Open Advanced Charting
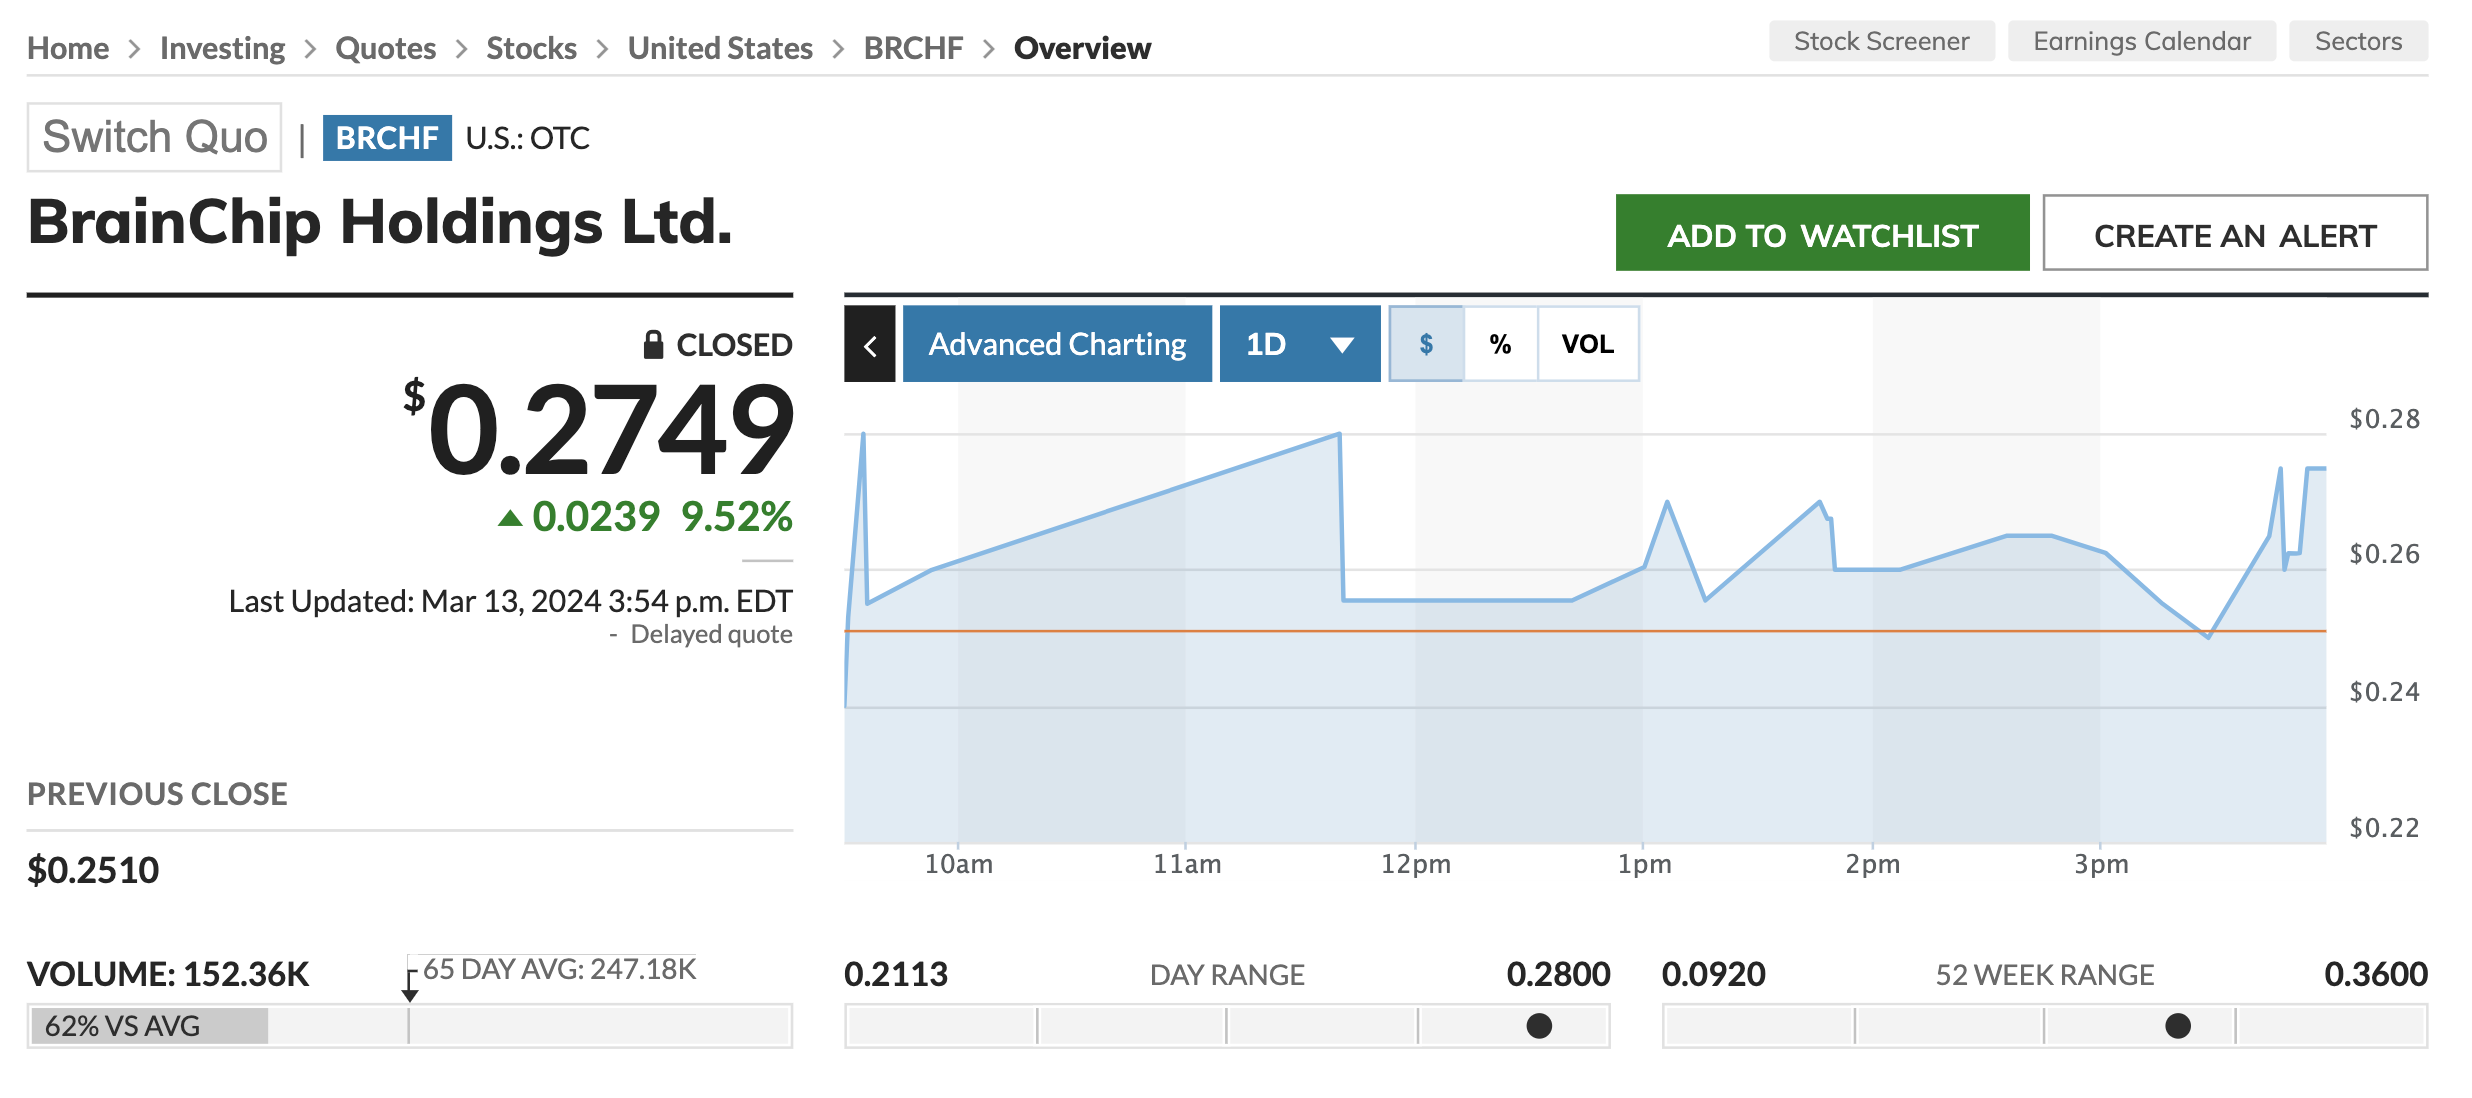Viewport: 2472px width, 1098px height. [x=1057, y=344]
